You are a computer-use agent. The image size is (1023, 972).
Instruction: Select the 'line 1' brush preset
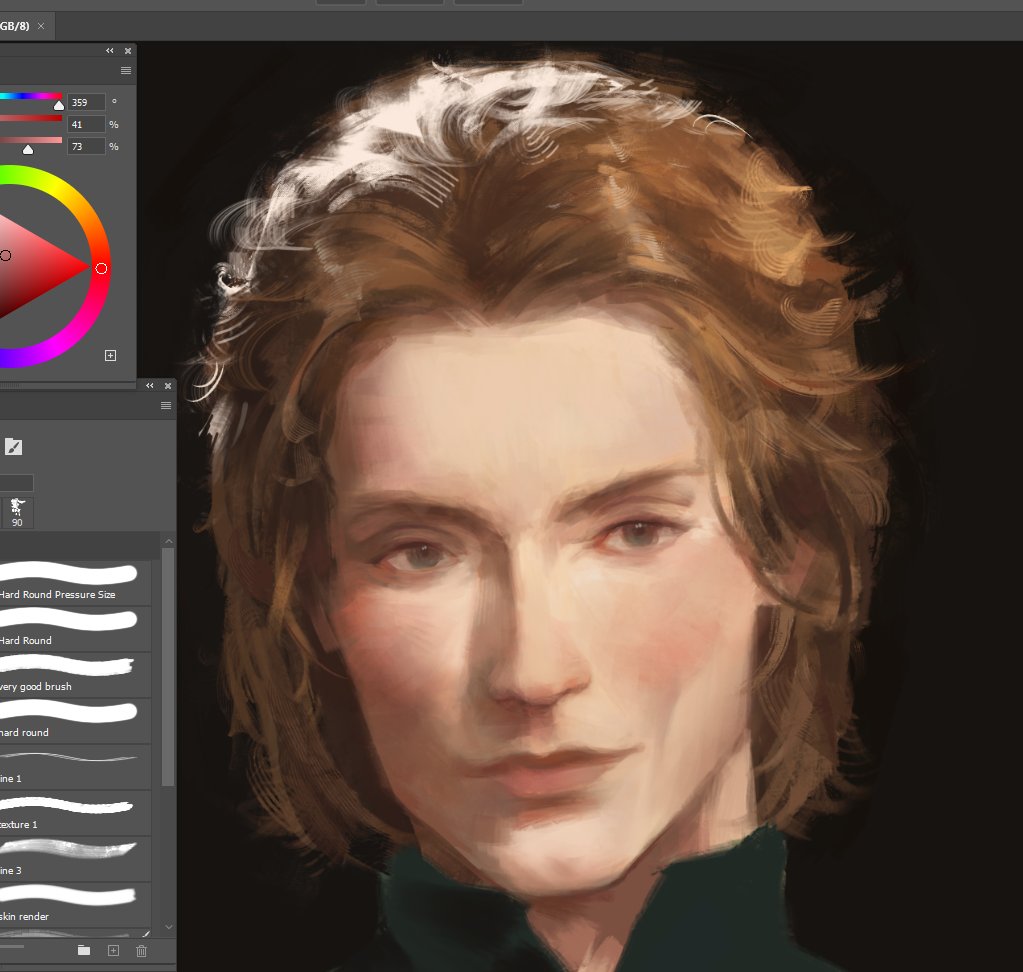(75, 767)
